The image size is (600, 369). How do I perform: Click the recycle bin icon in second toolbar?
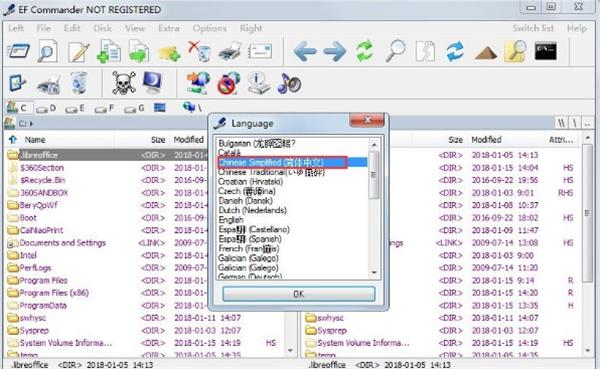click(x=79, y=83)
